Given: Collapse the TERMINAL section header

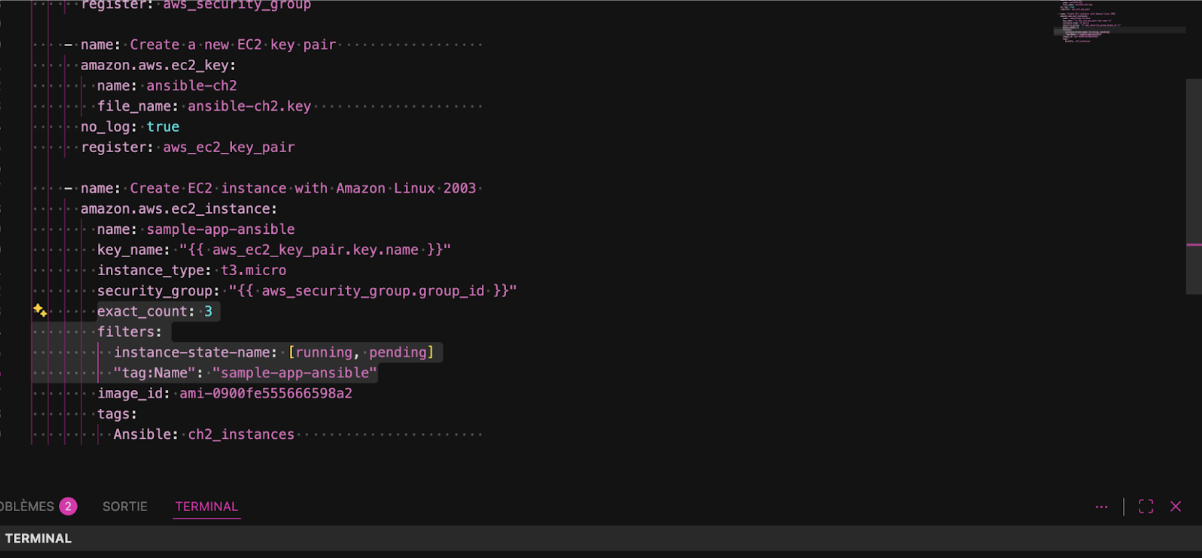Looking at the screenshot, I should [x=40, y=539].
